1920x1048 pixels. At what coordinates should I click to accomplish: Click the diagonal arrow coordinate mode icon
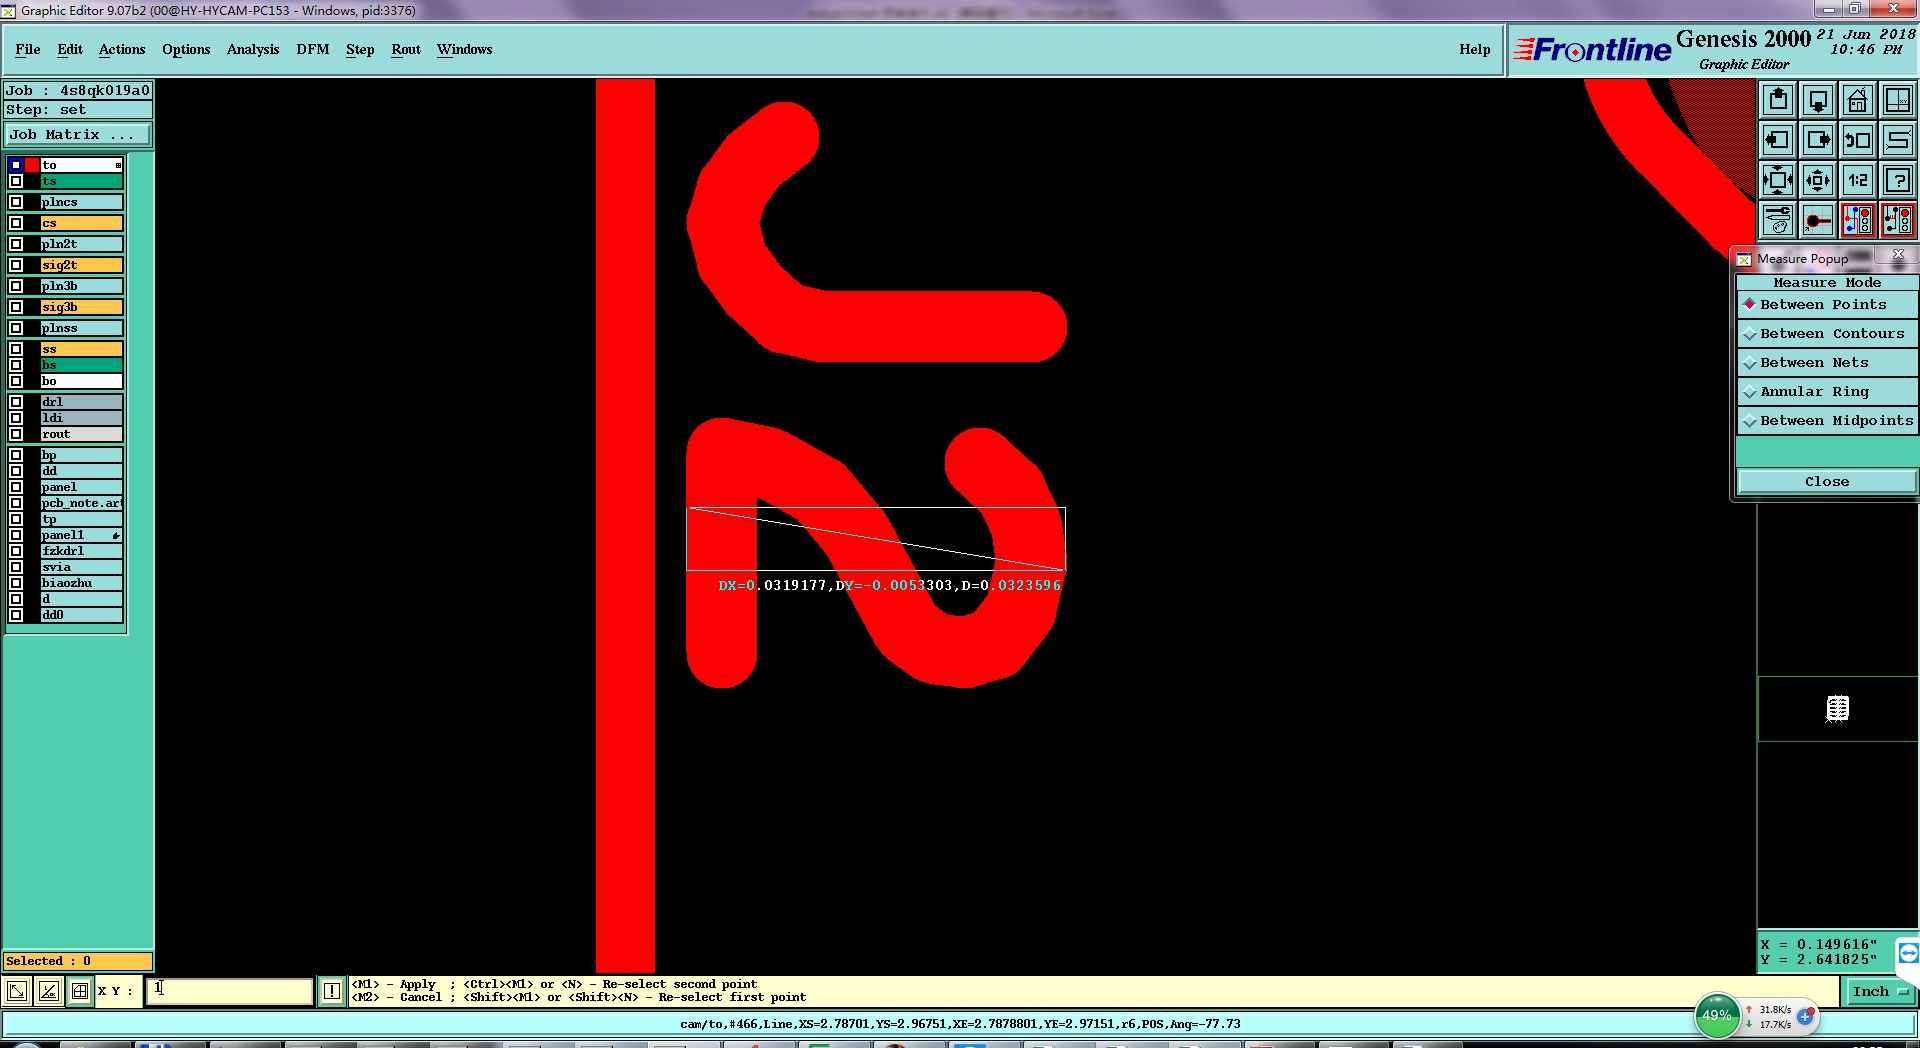tap(17, 991)
